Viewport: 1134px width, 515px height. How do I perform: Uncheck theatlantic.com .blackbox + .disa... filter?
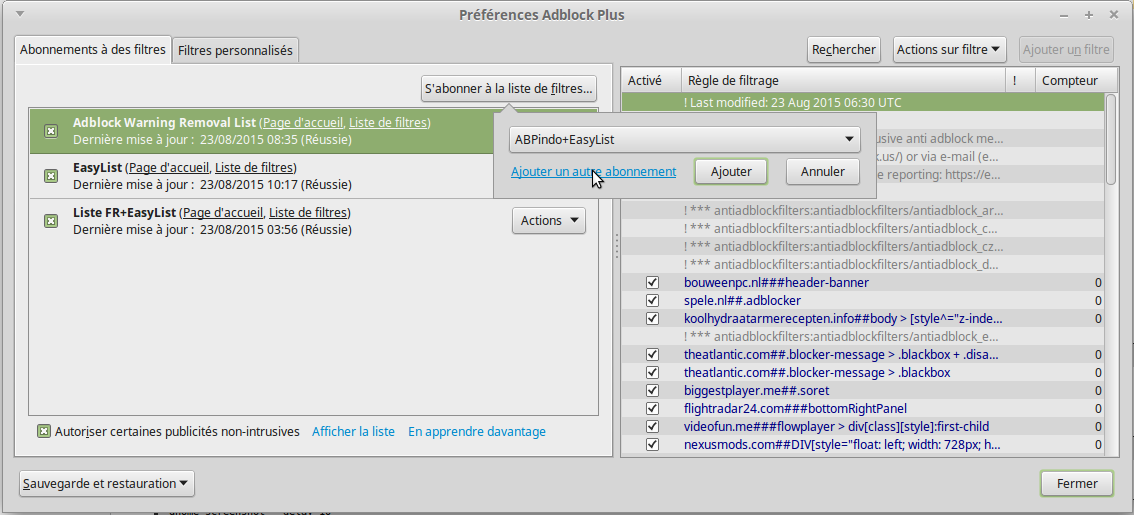pos(652,354)
